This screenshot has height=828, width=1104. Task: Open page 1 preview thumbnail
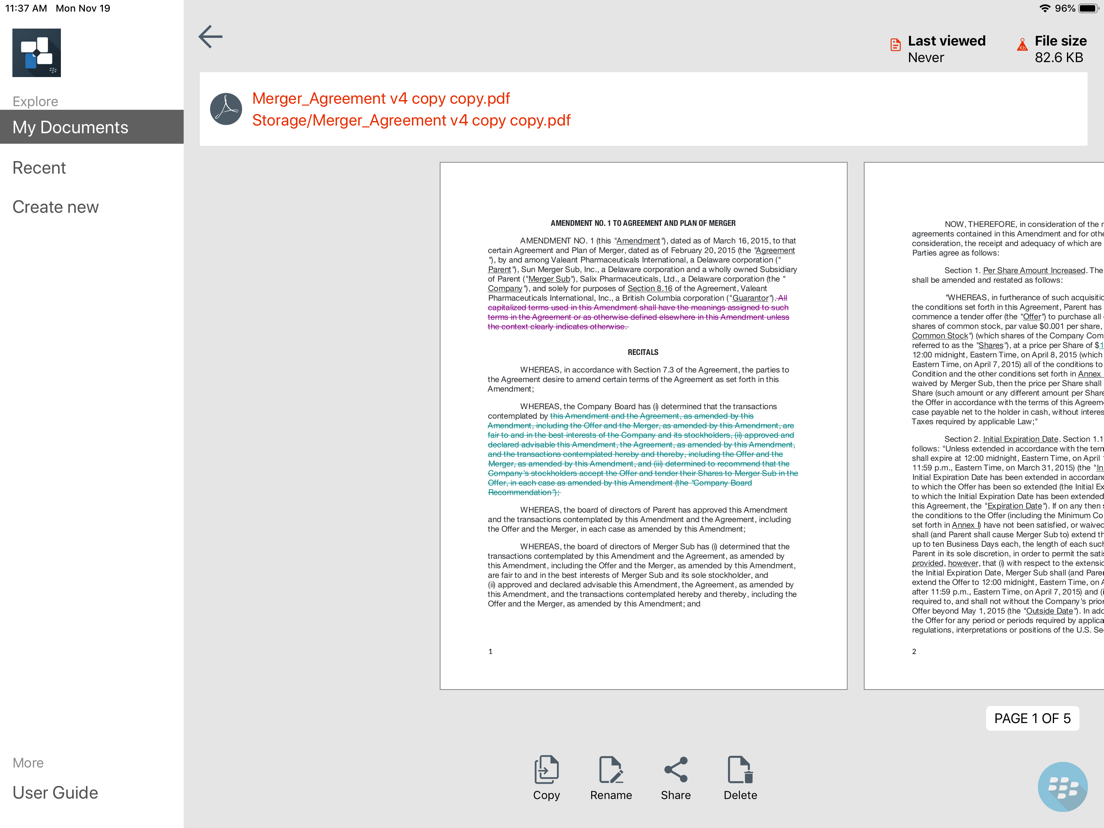(644, 426)
